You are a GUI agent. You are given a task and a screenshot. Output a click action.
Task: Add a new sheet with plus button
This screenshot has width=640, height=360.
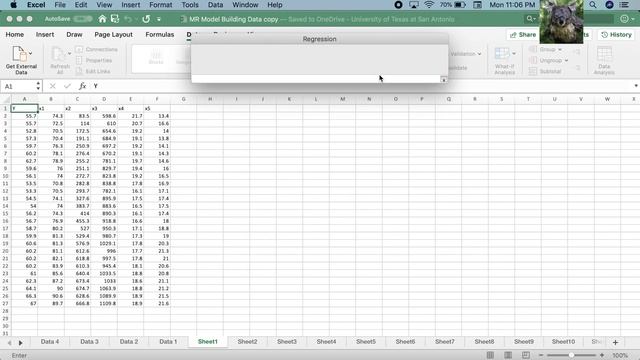pos(615,342)
